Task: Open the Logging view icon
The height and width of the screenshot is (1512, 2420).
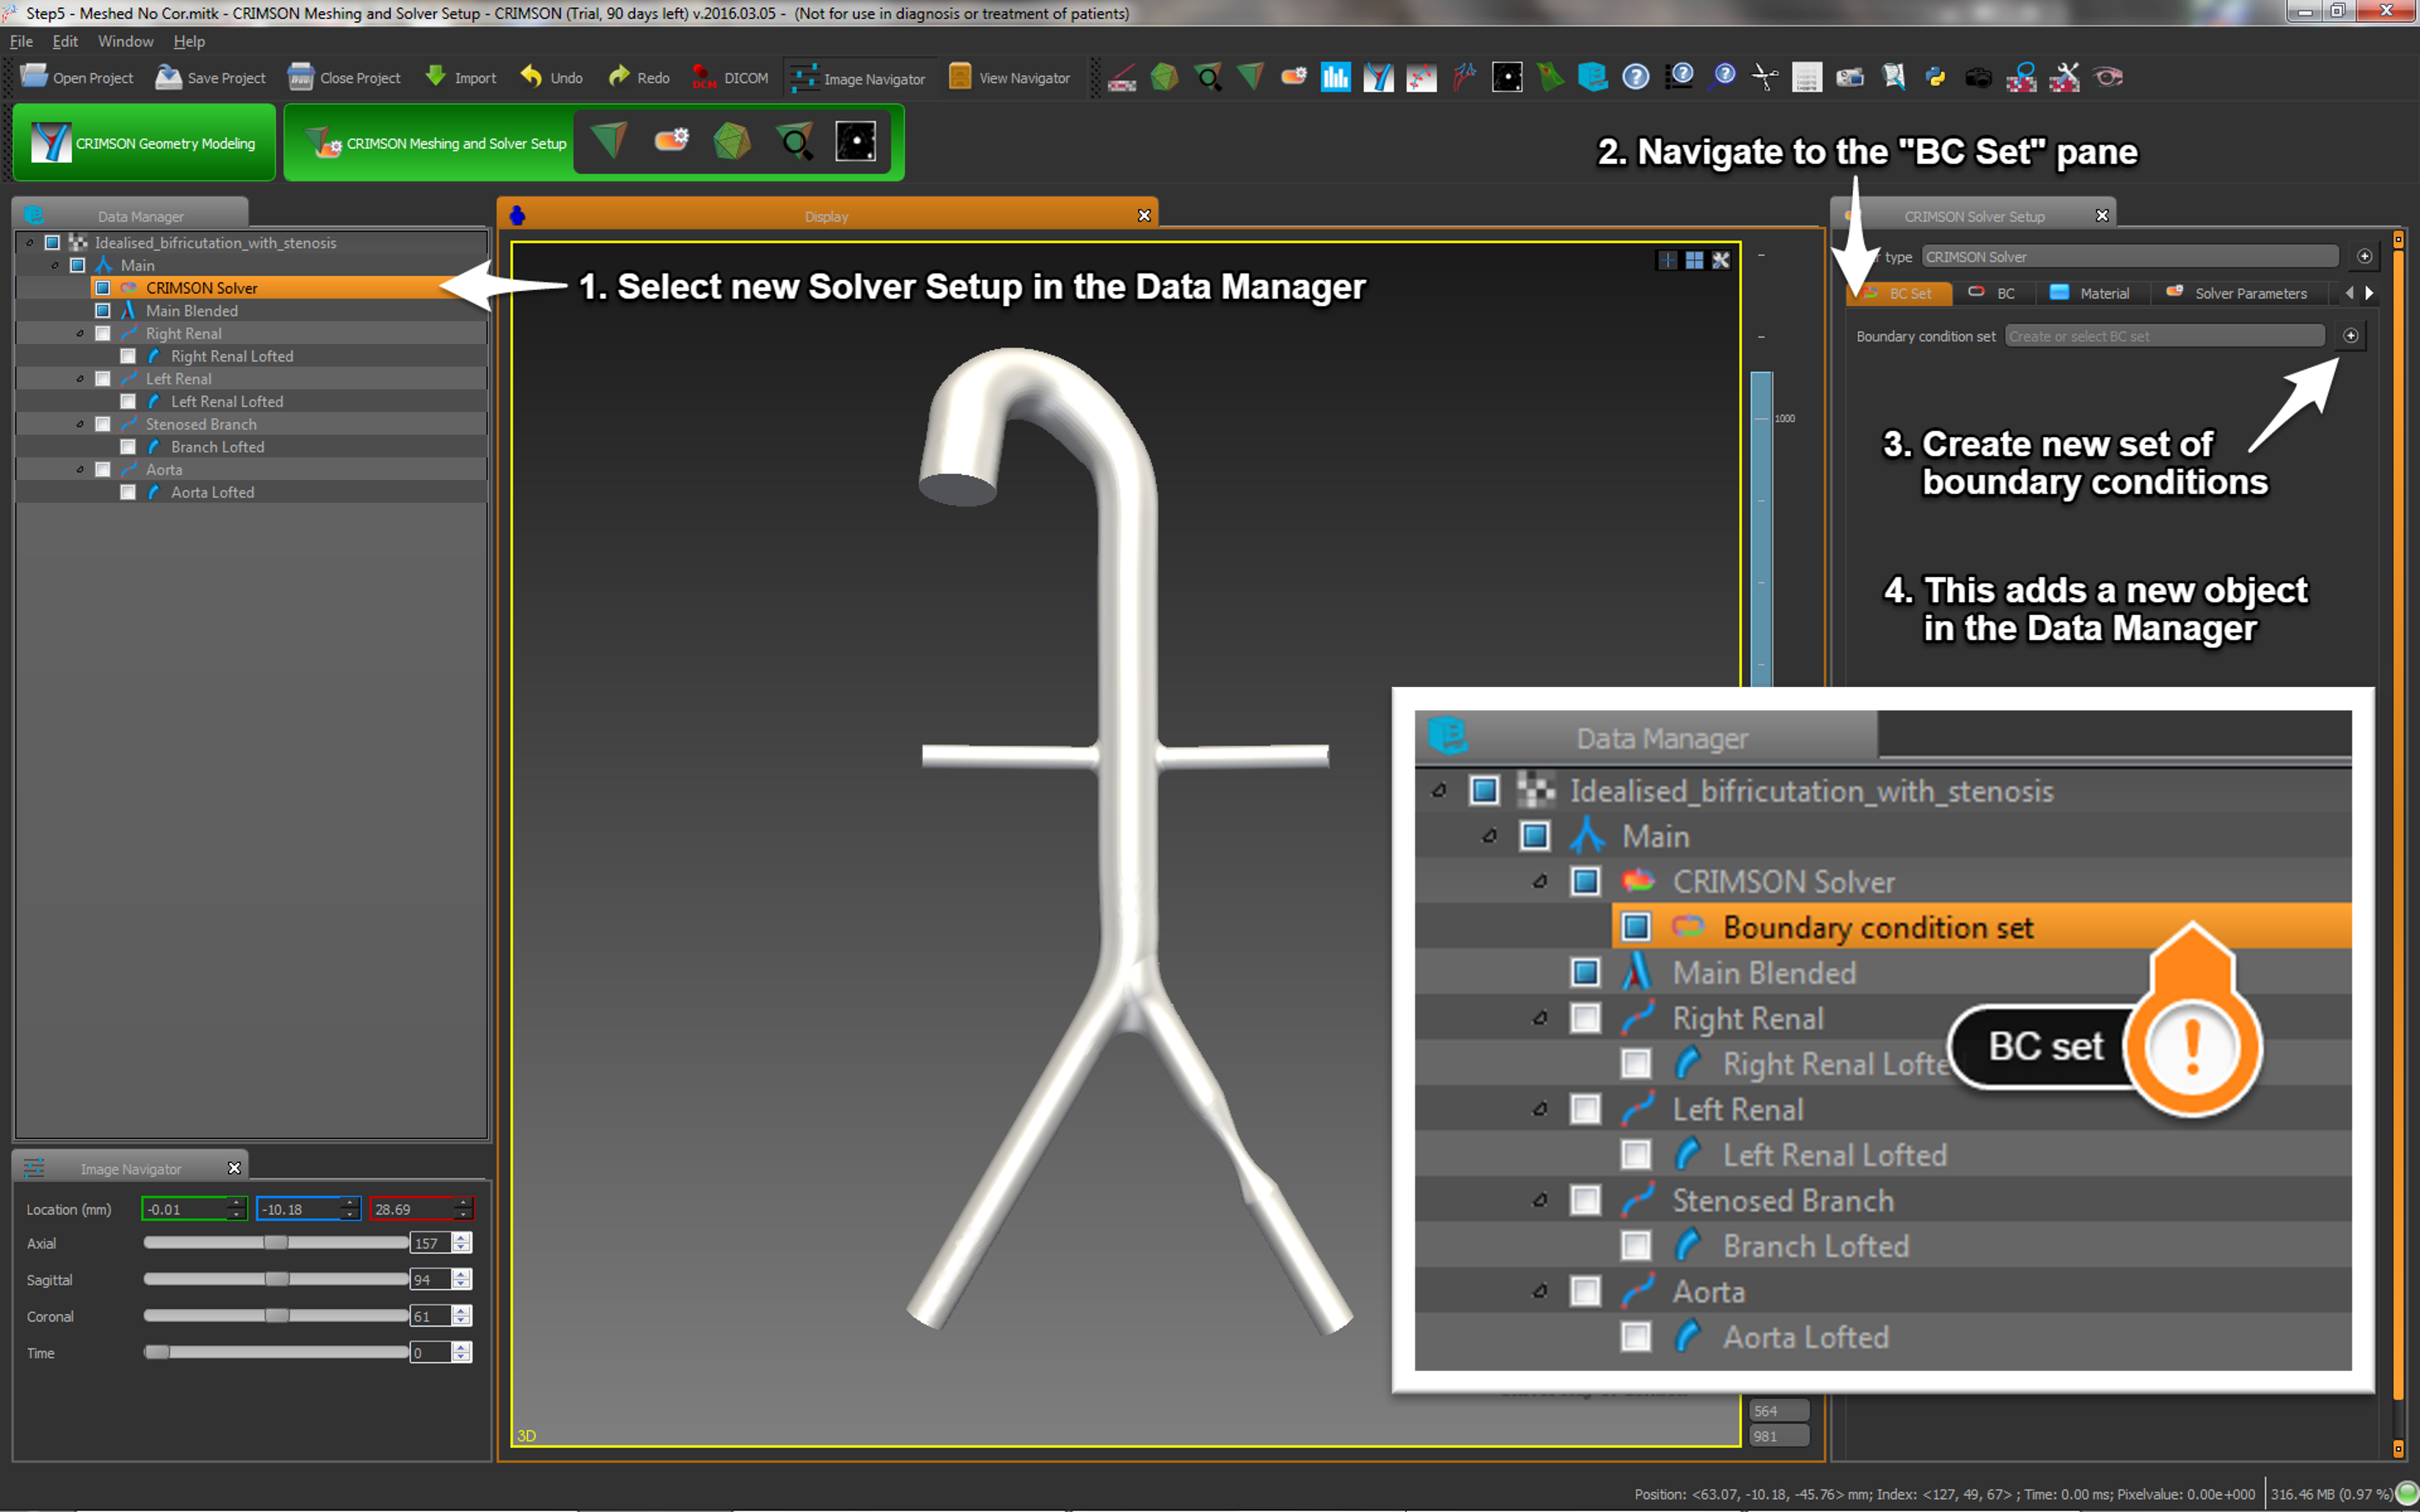Action: (x=1806, y=77)
